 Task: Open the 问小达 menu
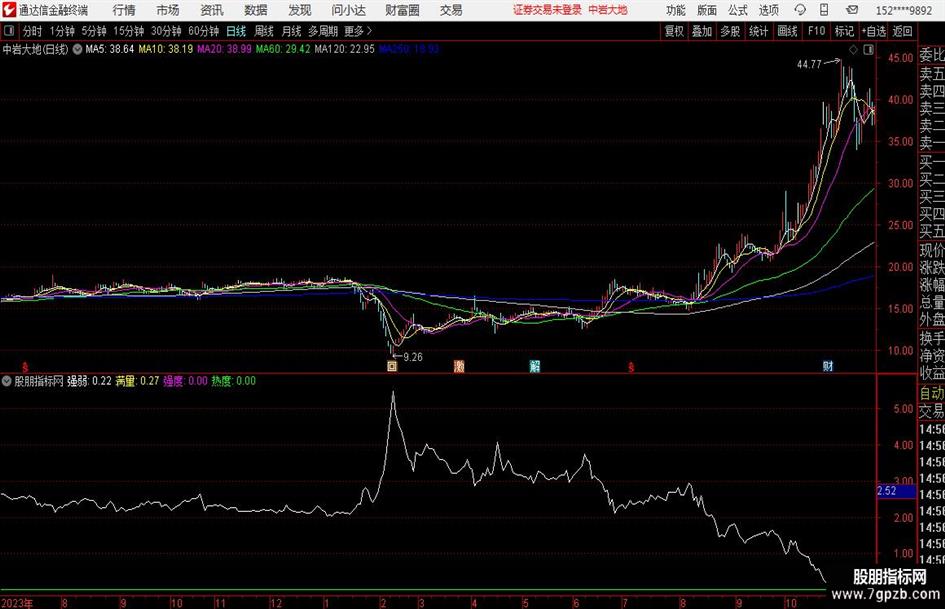coord(348,10)
